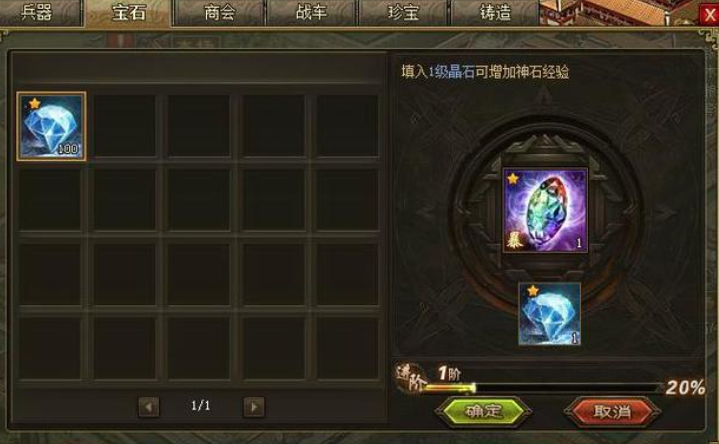Switch to the 商会 guild tab
Image resolution: width=719 pixels, height=444 pixels.
(220, 12)
